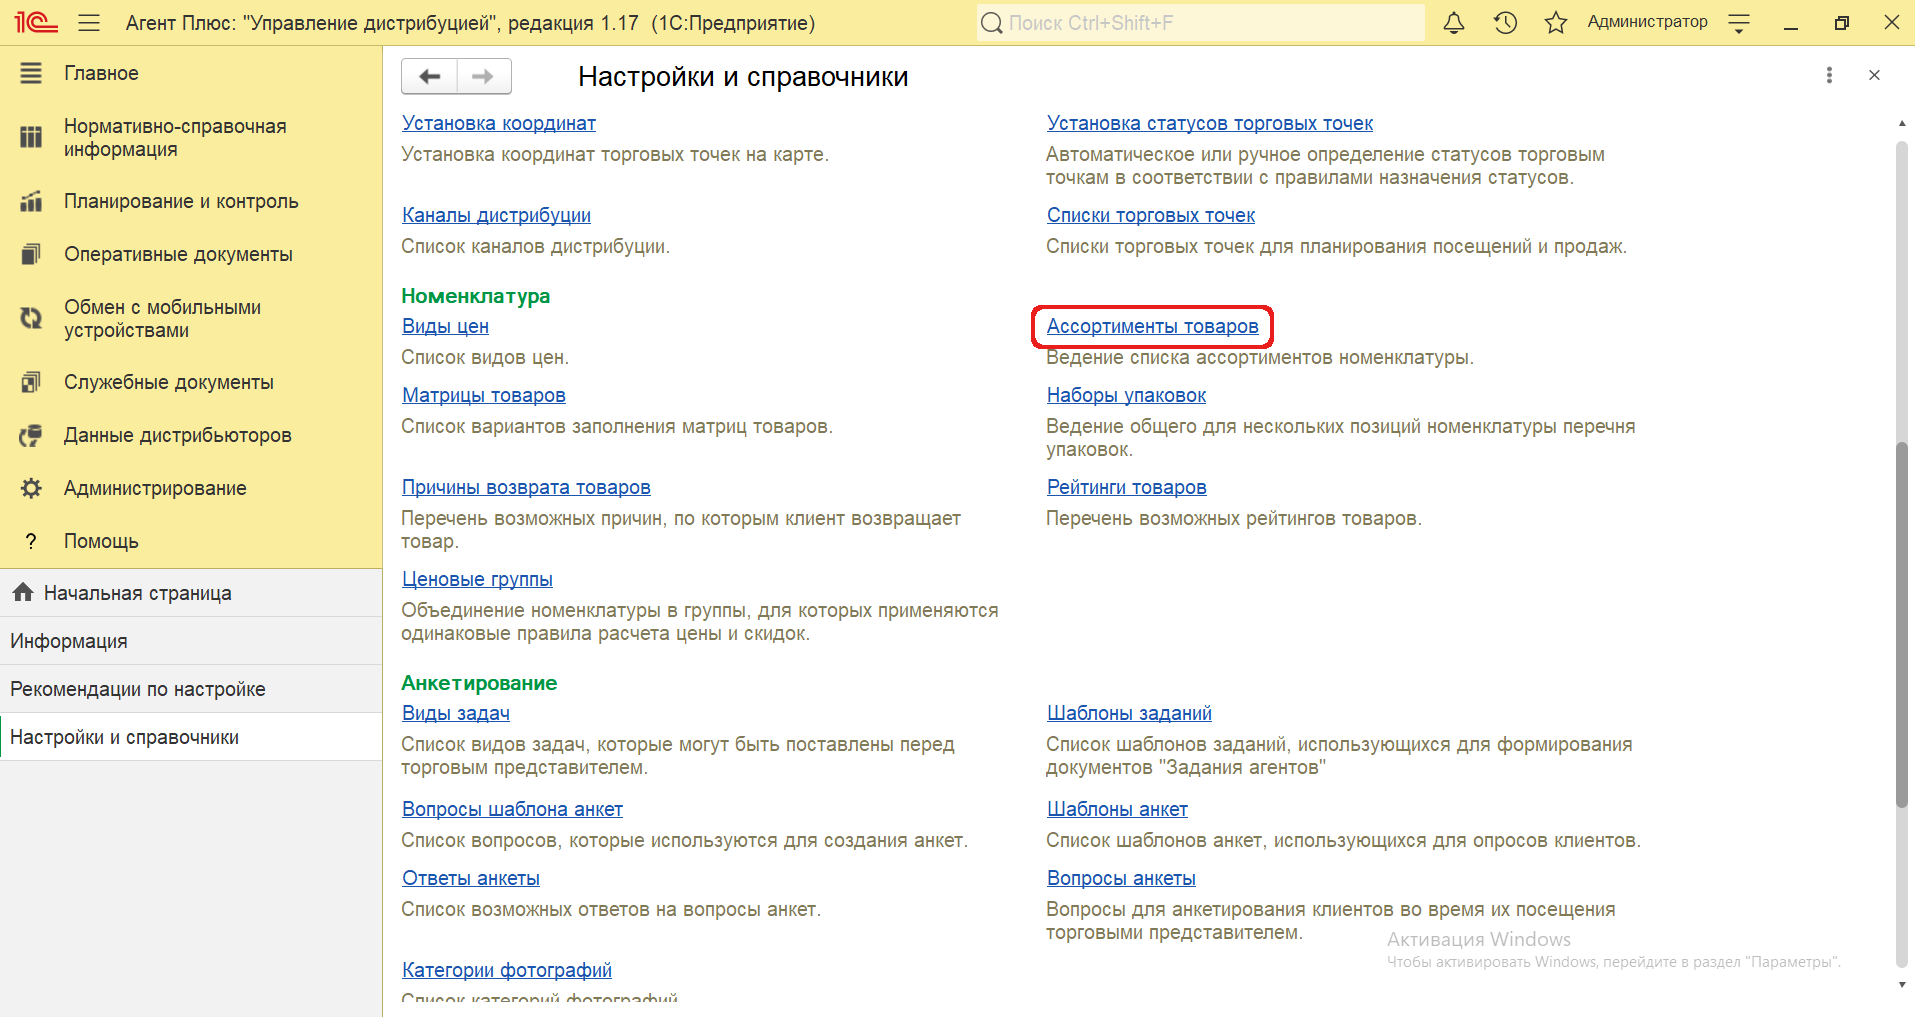This screenshot has height=1017, width=1915.
Task: Click the vertical scrollbar down arrow
Action: (1902, 985)
